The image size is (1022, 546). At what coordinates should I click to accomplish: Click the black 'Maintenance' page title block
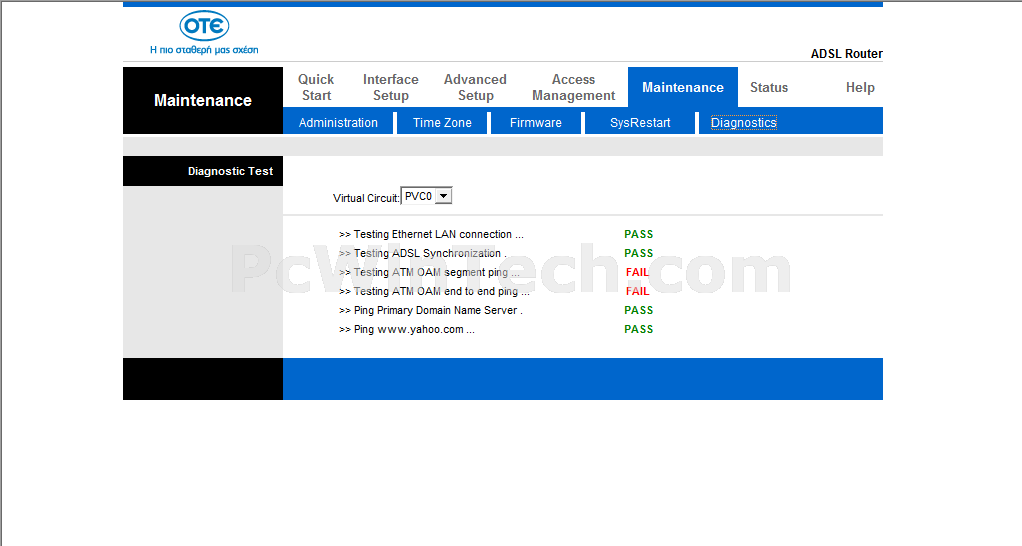tap(203, 100)
